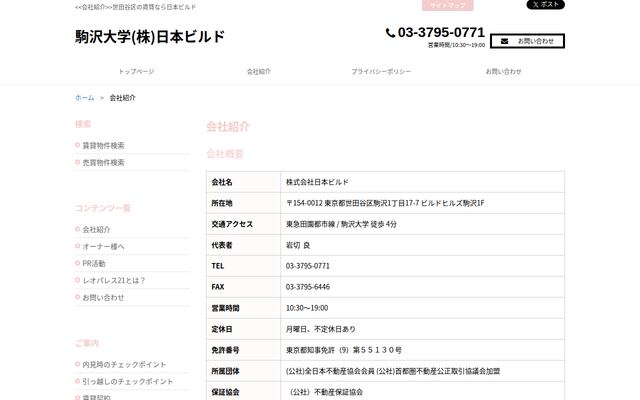Click the address cell starting 〒154-0012
The height and width of the screenshot is (400, 640).
coord(422,203)
